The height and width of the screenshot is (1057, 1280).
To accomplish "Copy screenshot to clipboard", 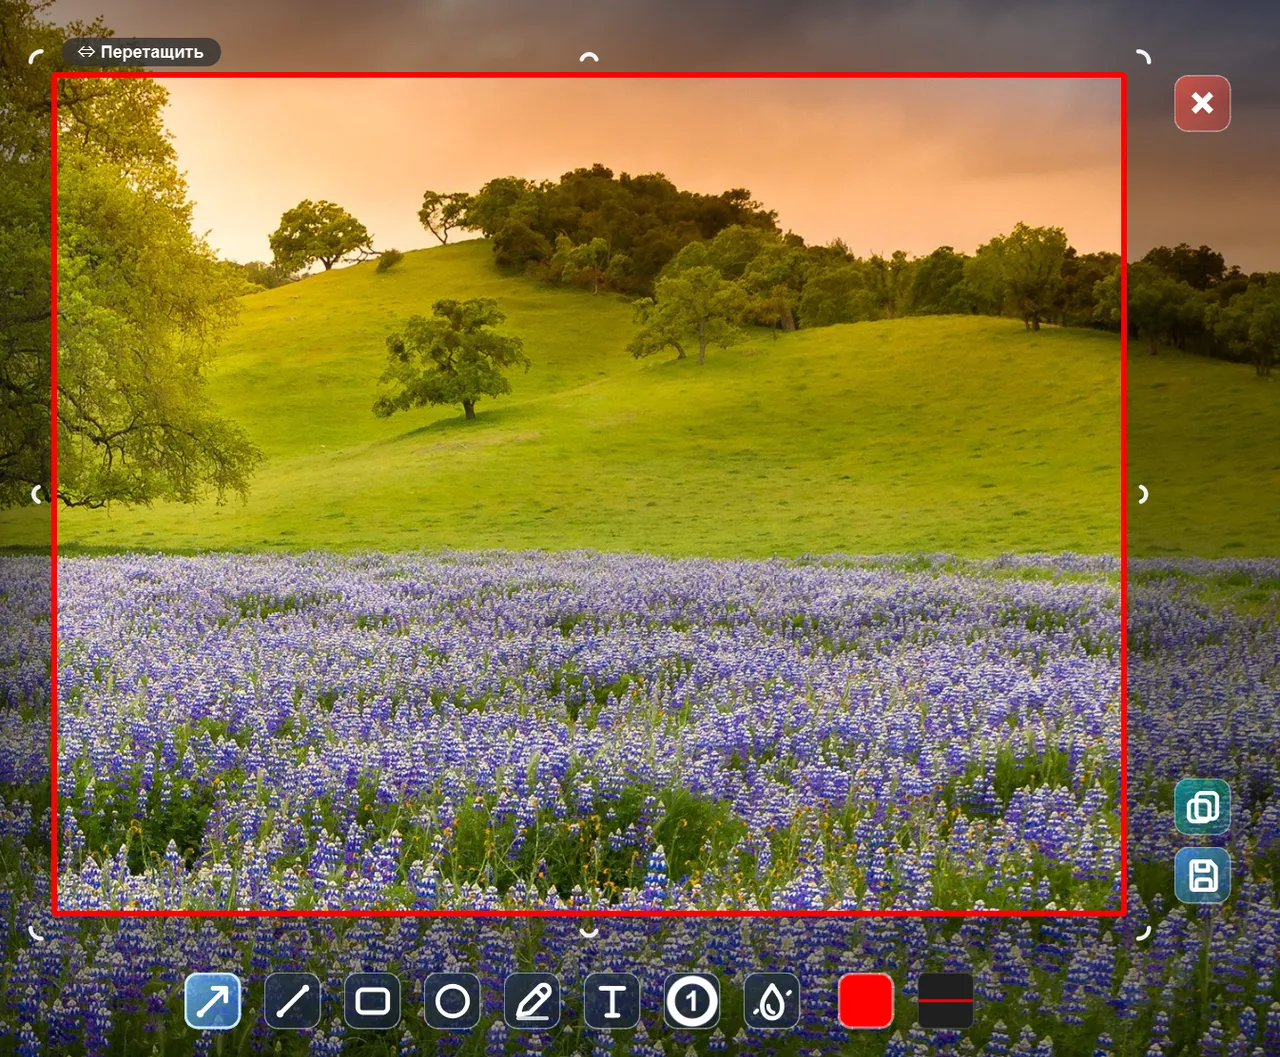I will pos(1202,807).
